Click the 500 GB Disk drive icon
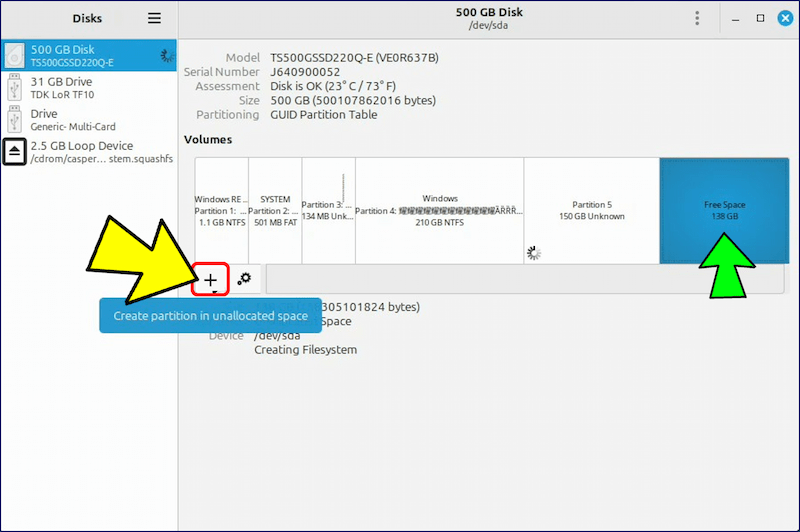Viewport: 800px width, 532px height. click(15, 56)
